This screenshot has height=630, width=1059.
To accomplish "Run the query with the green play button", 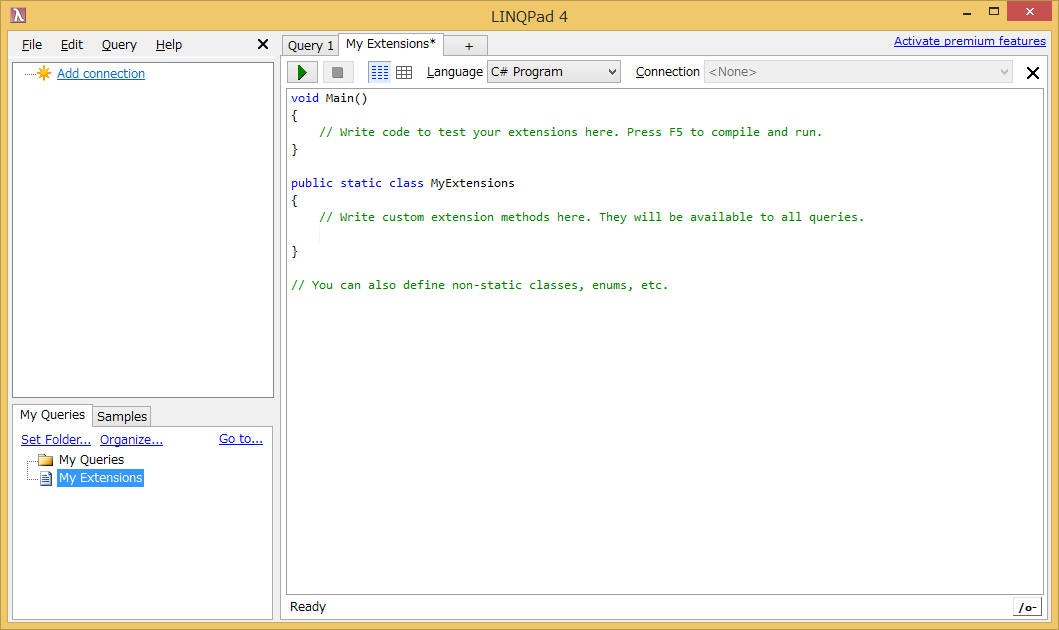I will point(302,72).
